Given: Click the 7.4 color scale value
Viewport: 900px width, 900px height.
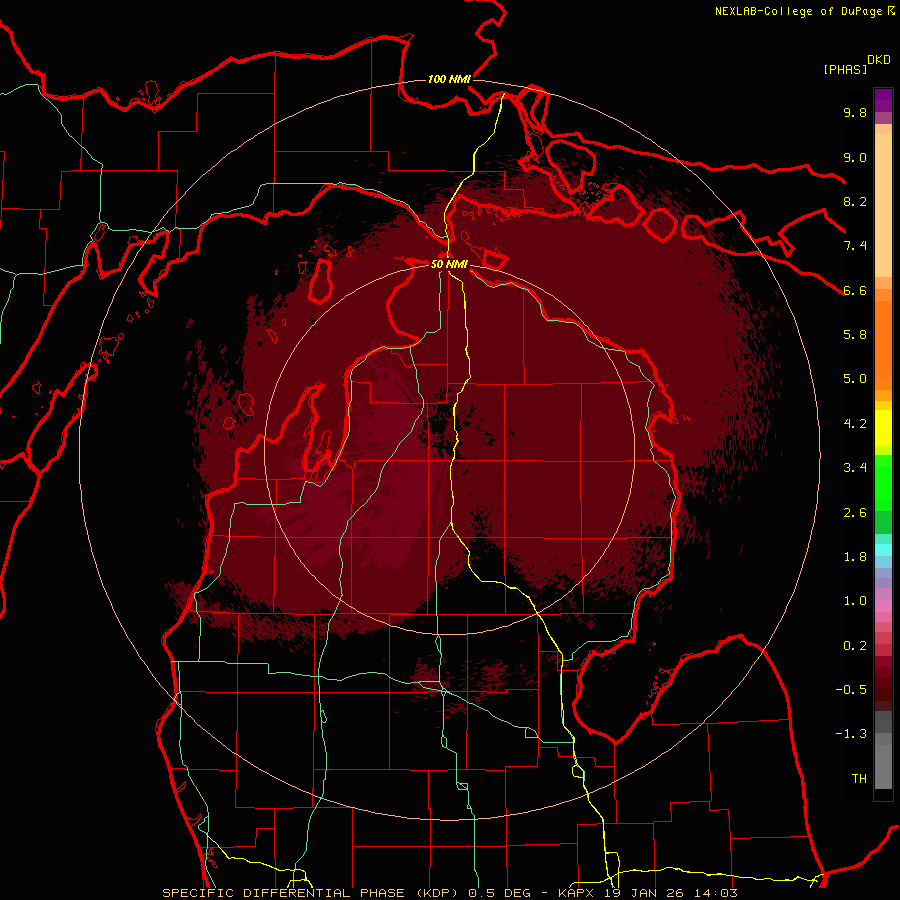Looking at the screenshot, I should click(x=855, y=246).
